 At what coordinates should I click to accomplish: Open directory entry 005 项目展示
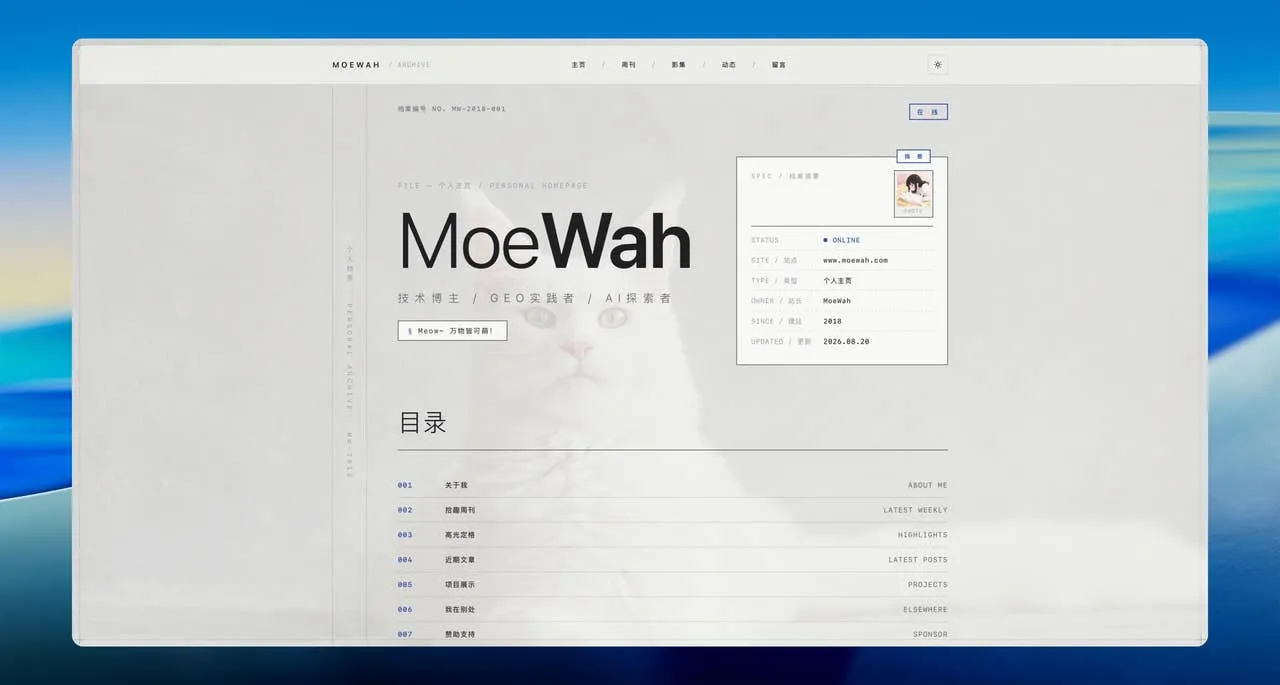(672, 585)
